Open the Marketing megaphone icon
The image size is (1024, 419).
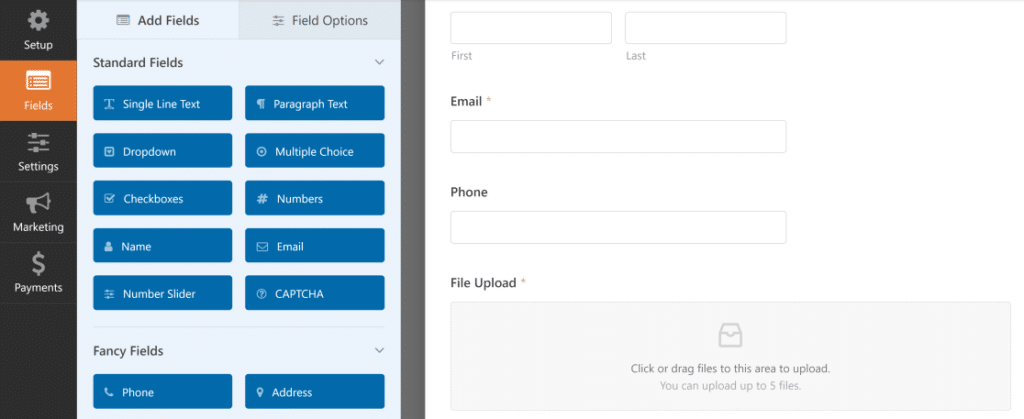pos(38,203)
